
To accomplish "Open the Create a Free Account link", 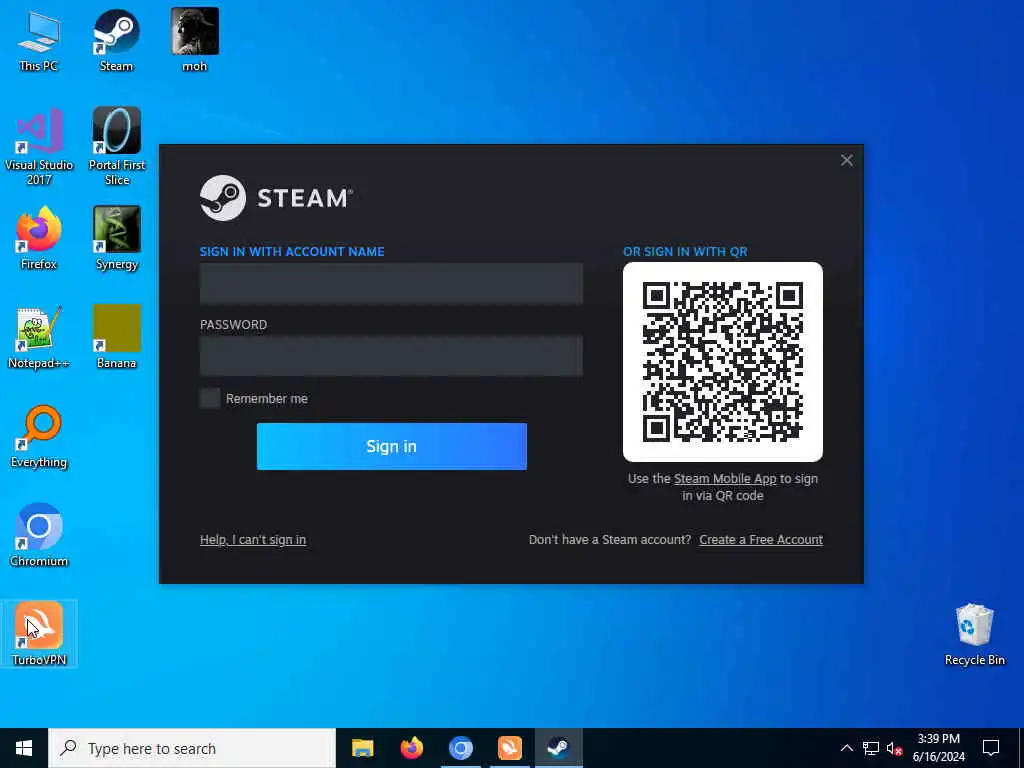I will [761, 539].
